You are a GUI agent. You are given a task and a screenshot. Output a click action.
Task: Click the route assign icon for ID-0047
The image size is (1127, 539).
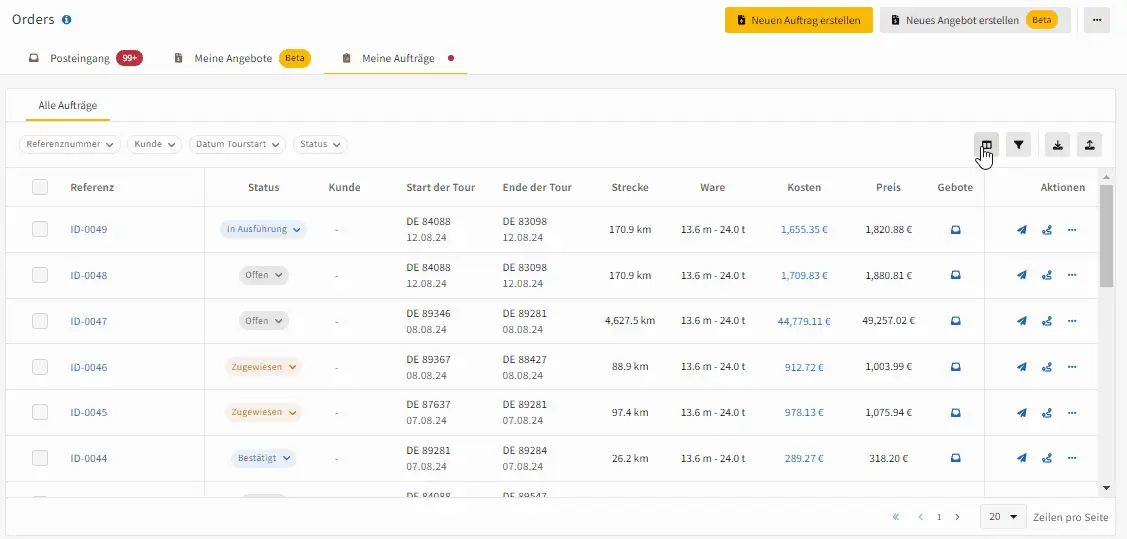(1046, 321)
